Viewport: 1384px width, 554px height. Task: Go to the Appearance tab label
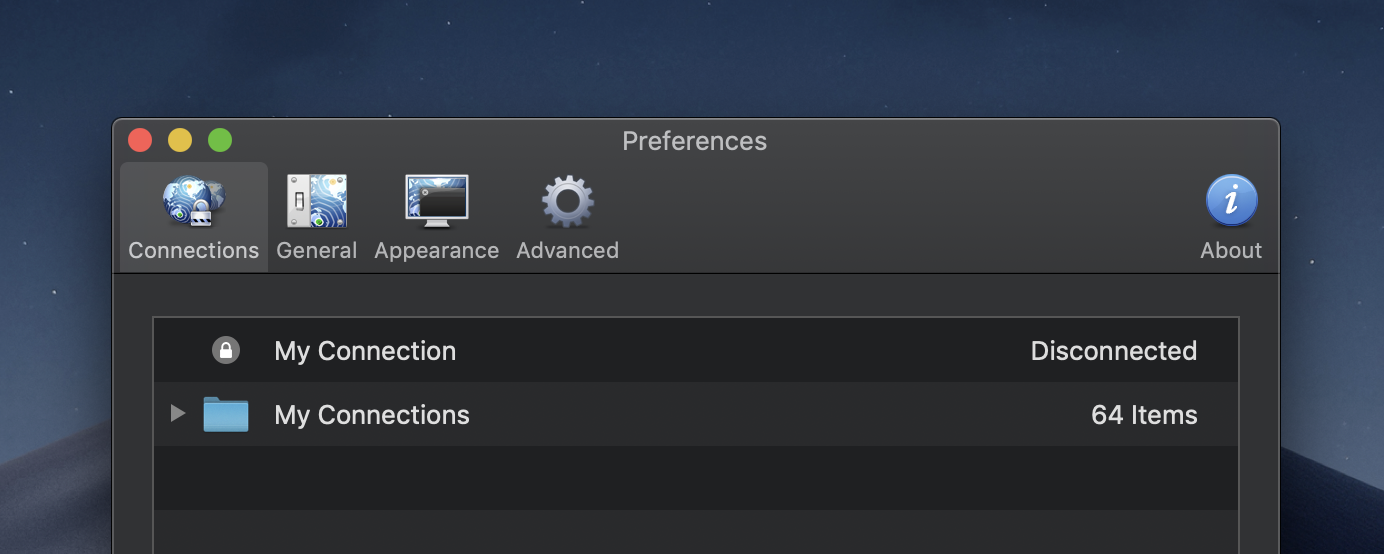point(437,251)
